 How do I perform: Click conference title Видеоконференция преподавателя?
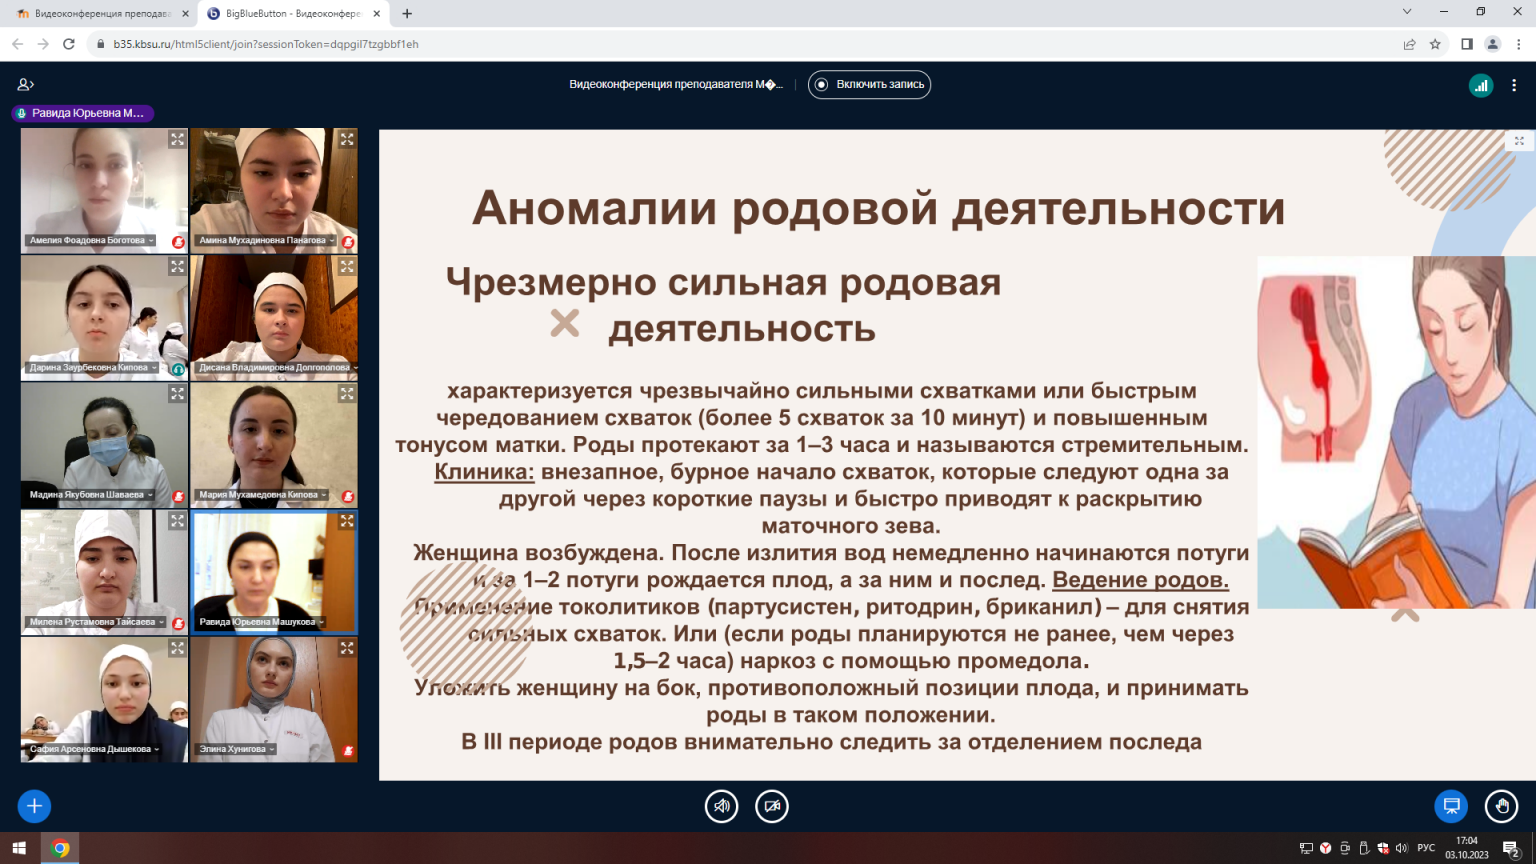coord(676,85)
